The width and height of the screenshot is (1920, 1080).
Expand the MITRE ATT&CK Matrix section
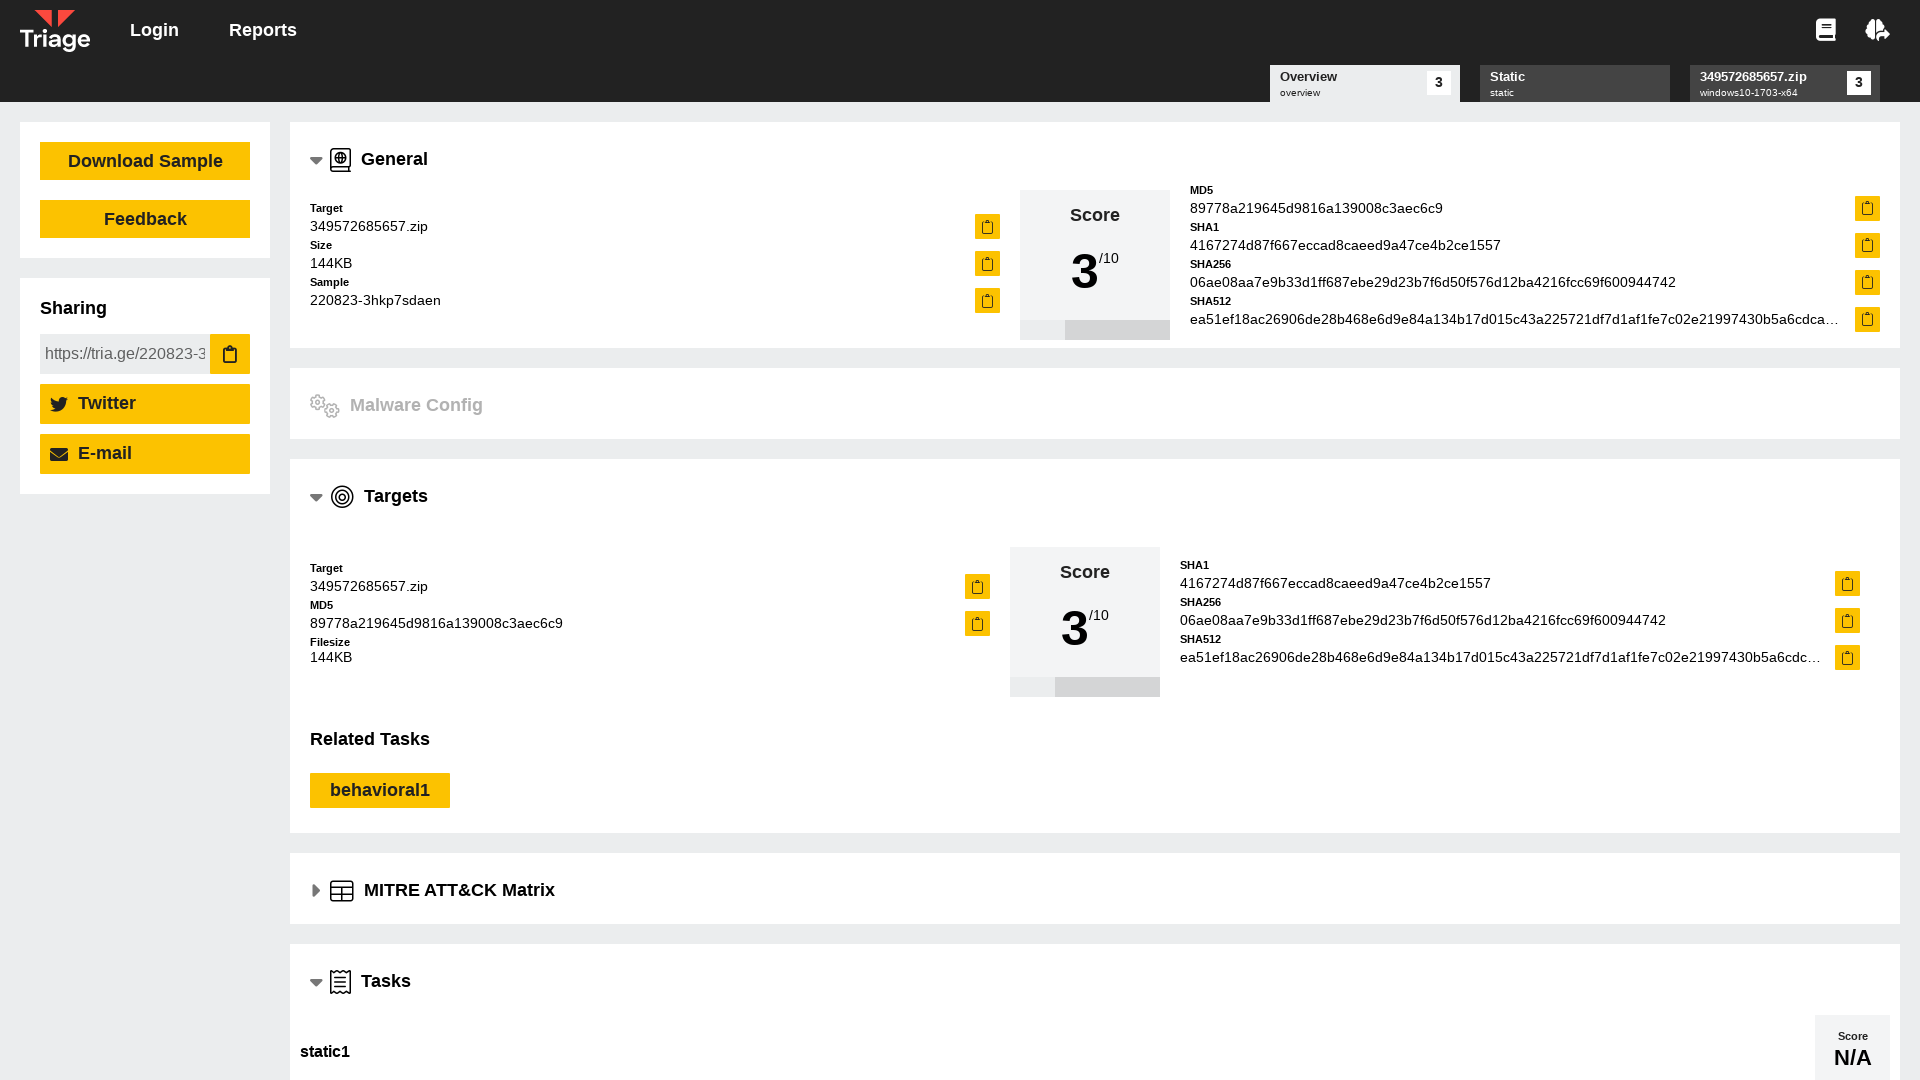[316, 890]
